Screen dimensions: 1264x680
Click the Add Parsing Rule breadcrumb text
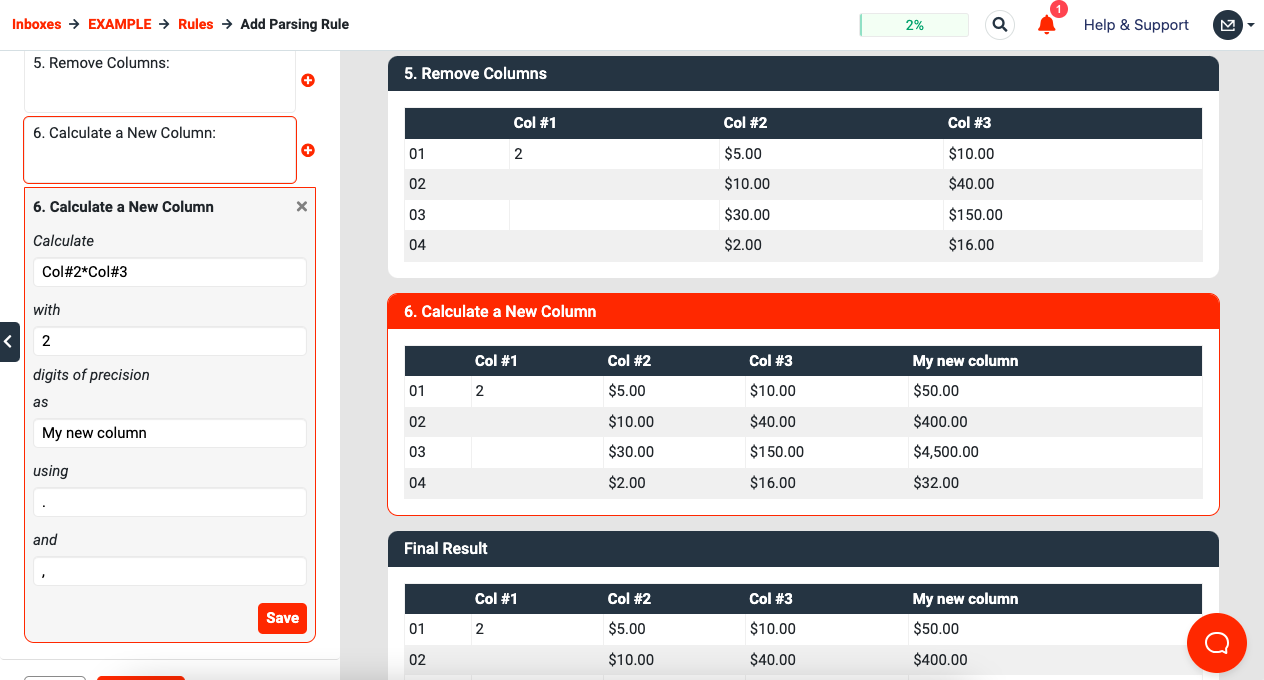tap(295, 24)
